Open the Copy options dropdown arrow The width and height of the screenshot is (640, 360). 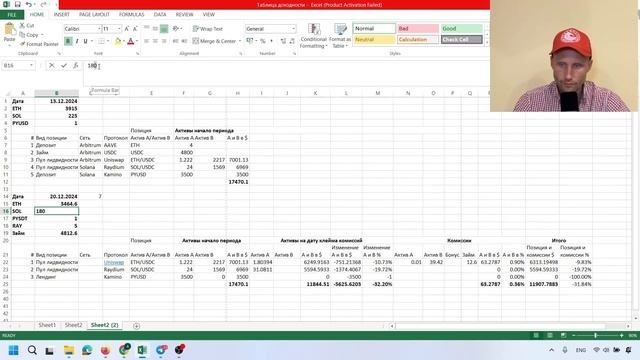[42, 35]
